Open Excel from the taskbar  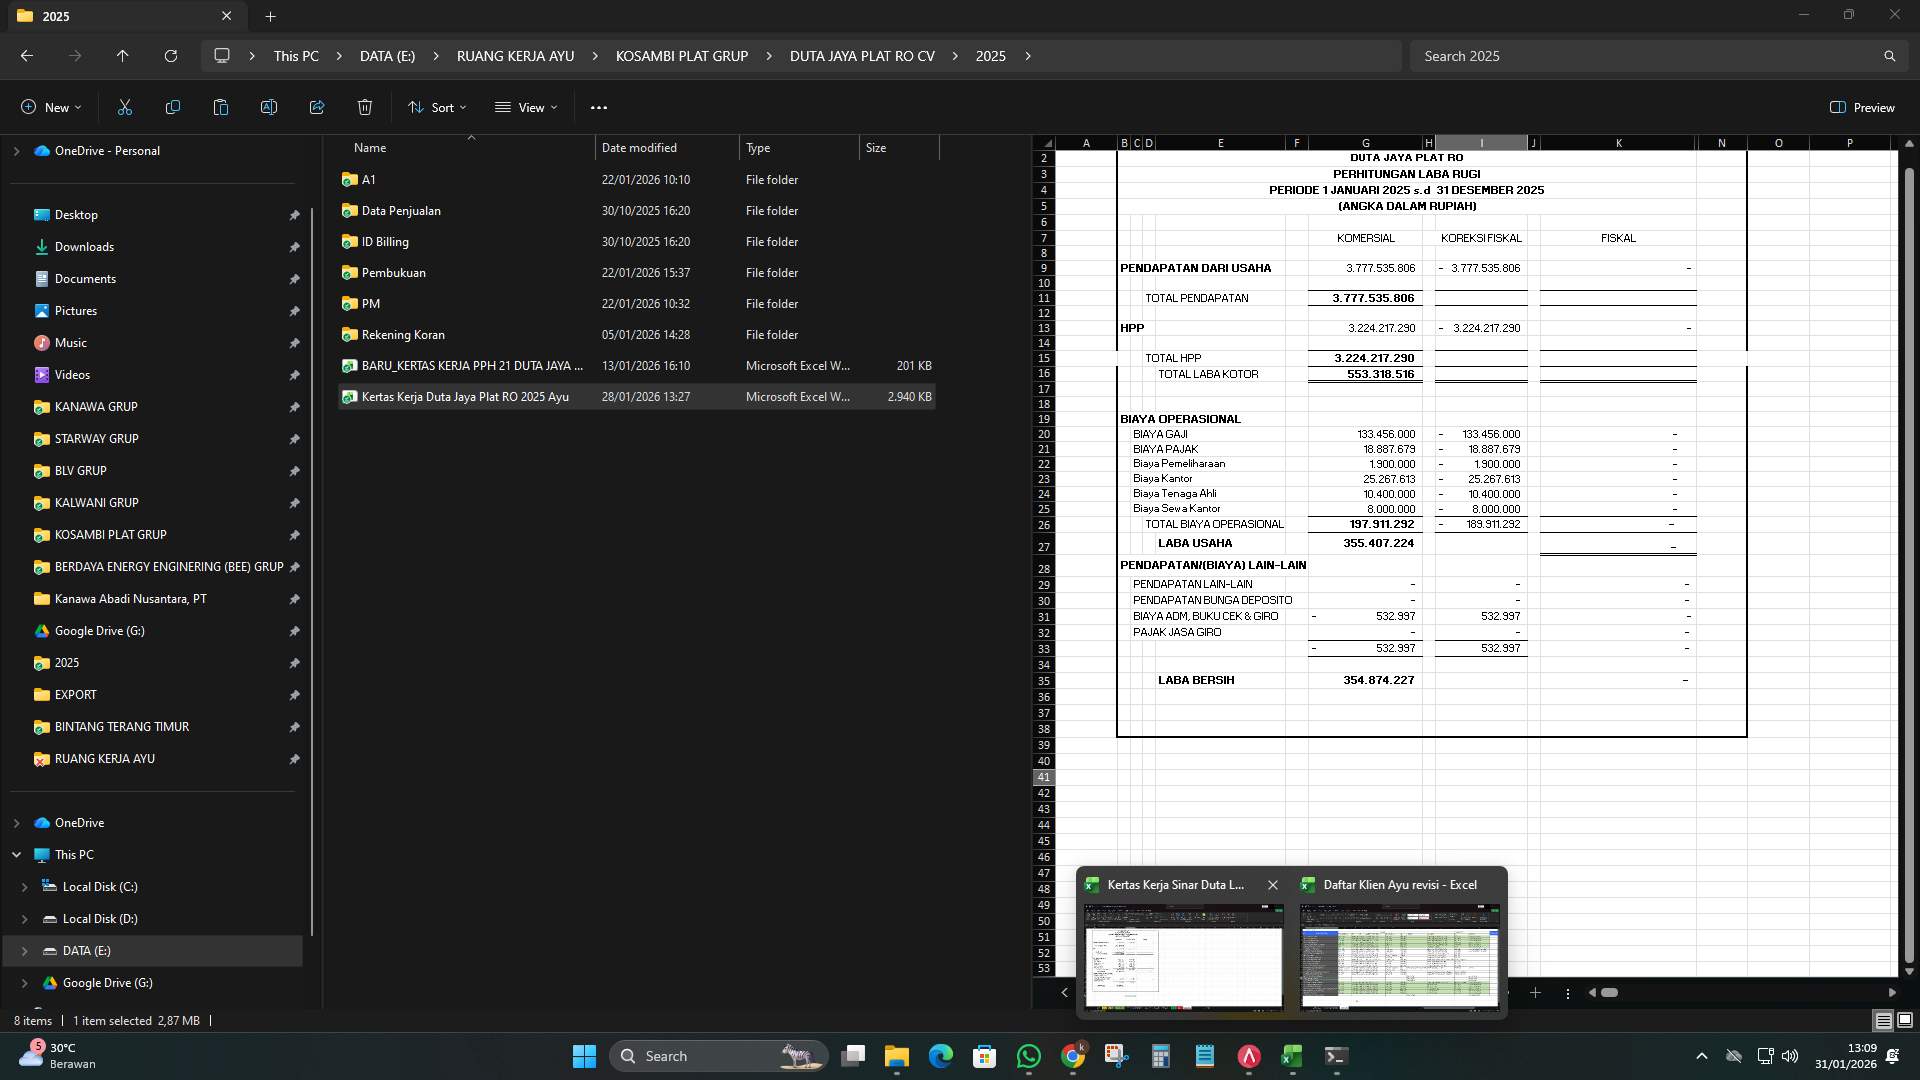(x=1291, y=1055)
